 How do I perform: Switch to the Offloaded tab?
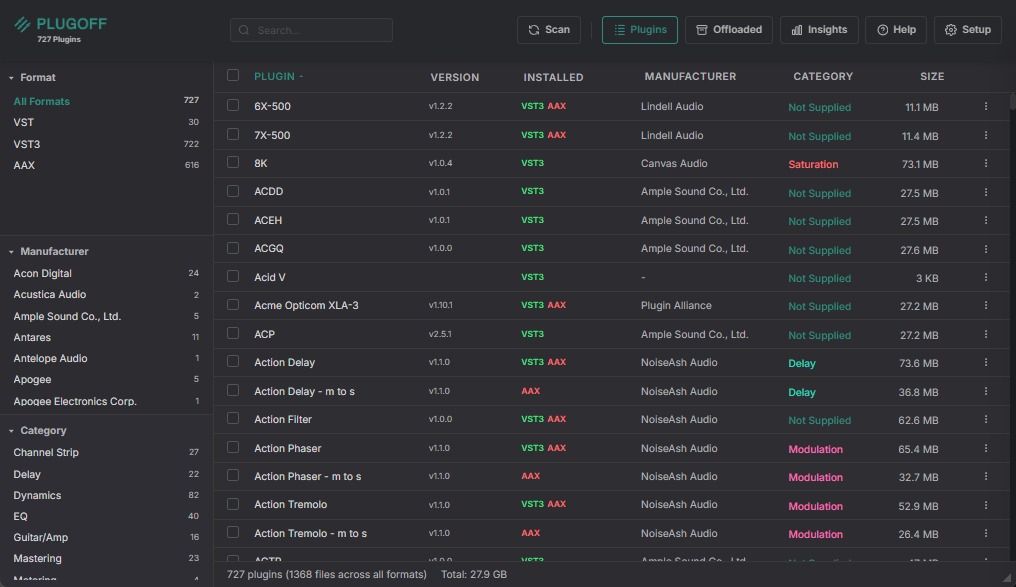click(x=729, y=30)
